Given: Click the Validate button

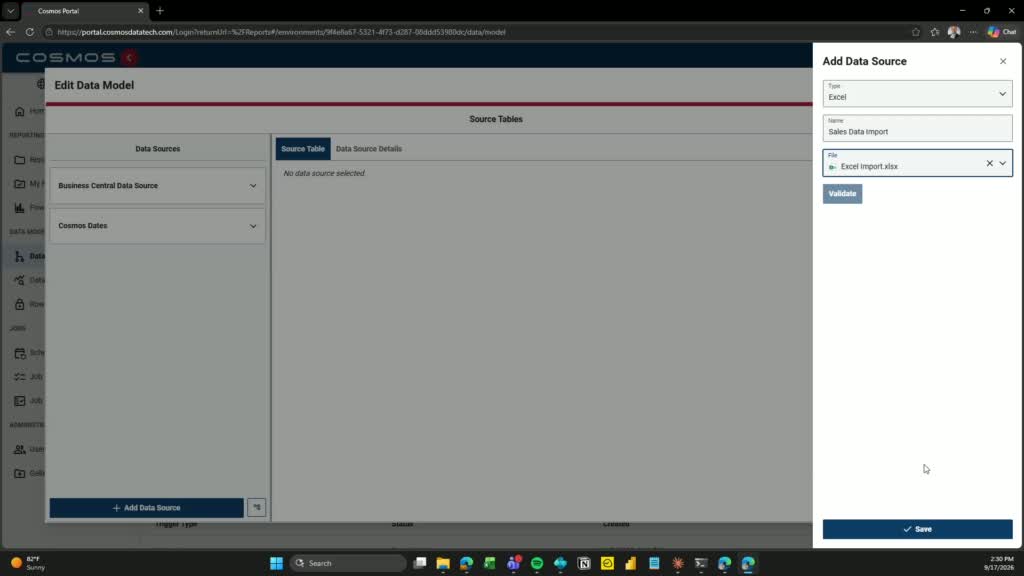Looking at the screenshot, I should click(842, 193).
